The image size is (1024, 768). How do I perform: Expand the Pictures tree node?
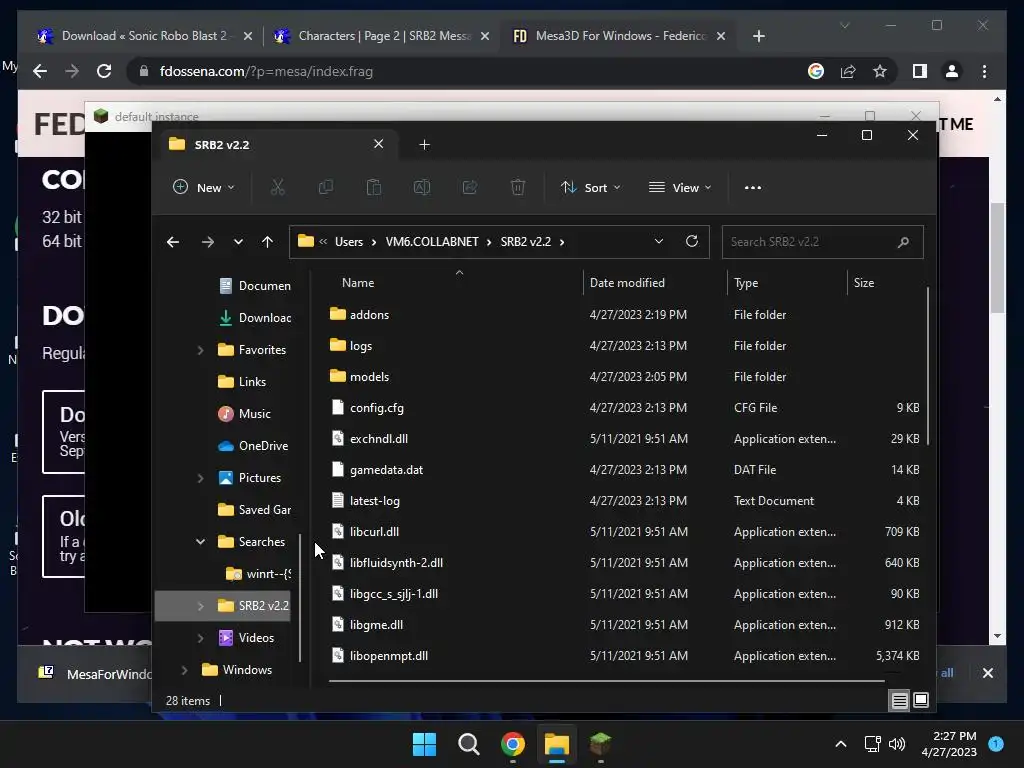(x=200, y=478)
